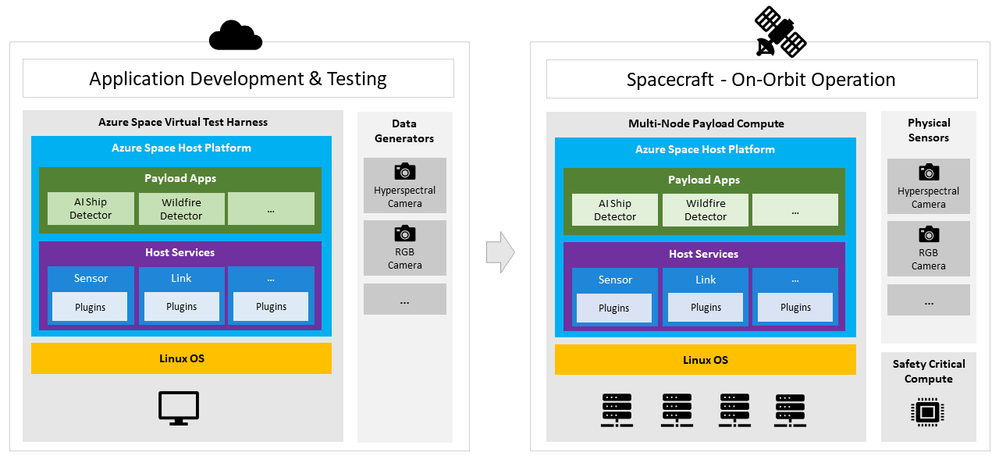Click Azure Space Host Platform in the spacecraft panel

point(705,149)
